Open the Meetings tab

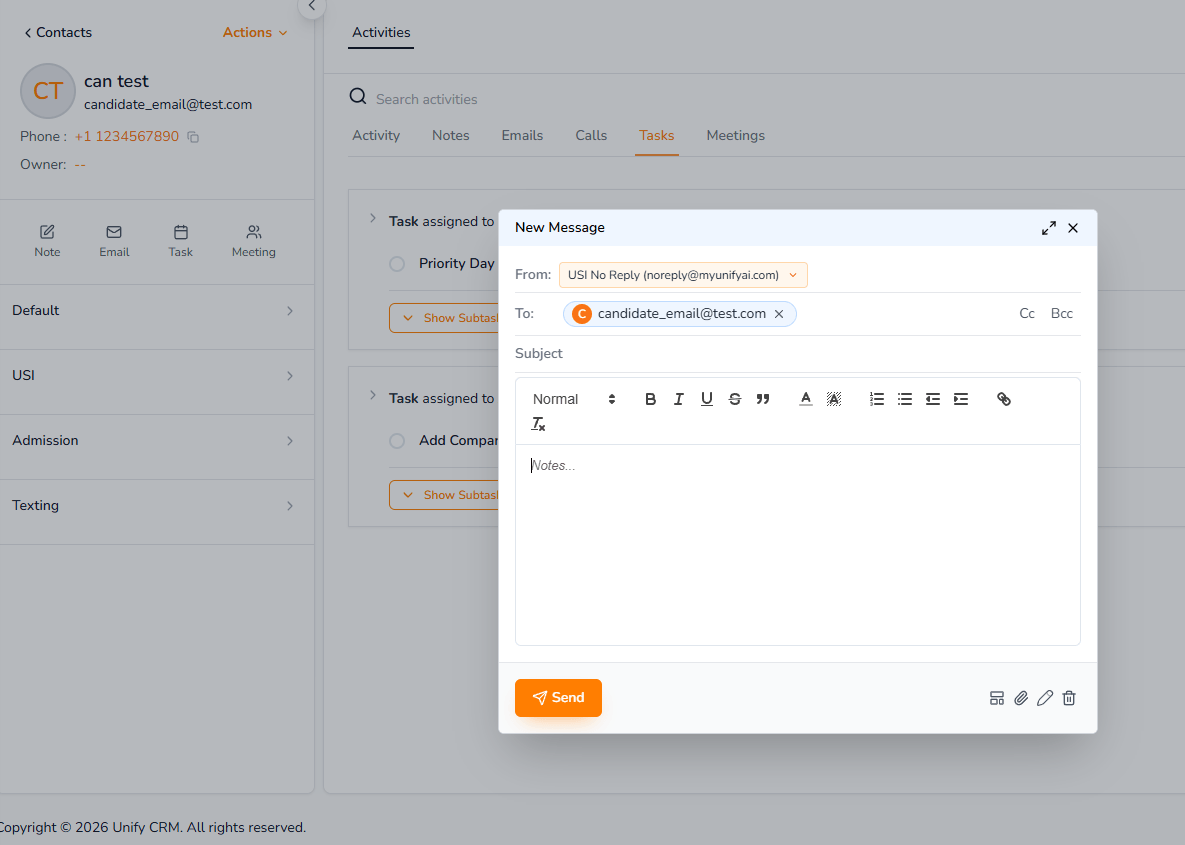pos(735,135)
